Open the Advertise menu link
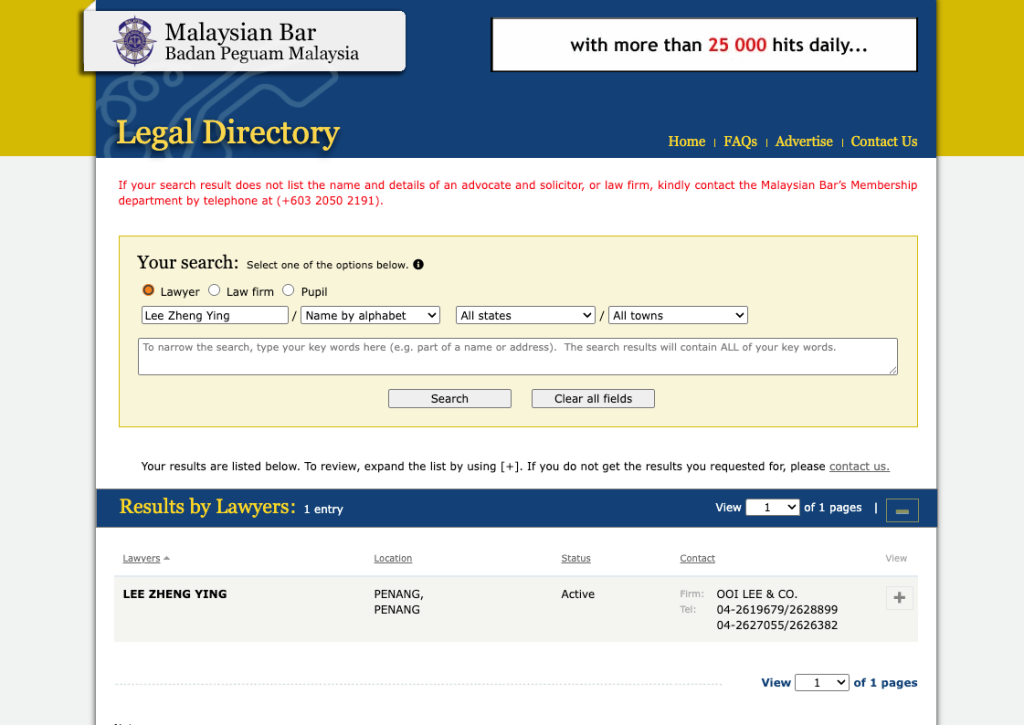Screen dimensions: 1024x725 [804, 141]
